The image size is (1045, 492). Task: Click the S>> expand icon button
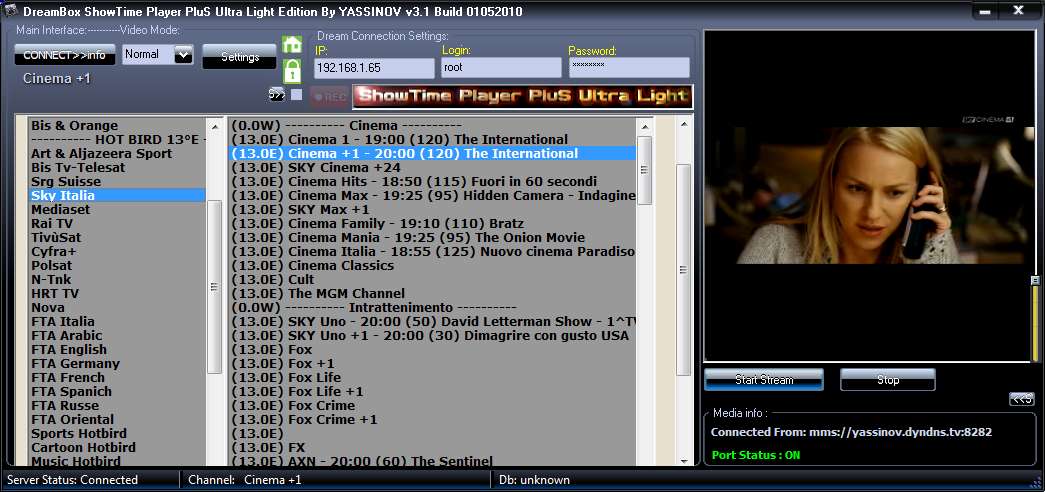click(277, 94)
